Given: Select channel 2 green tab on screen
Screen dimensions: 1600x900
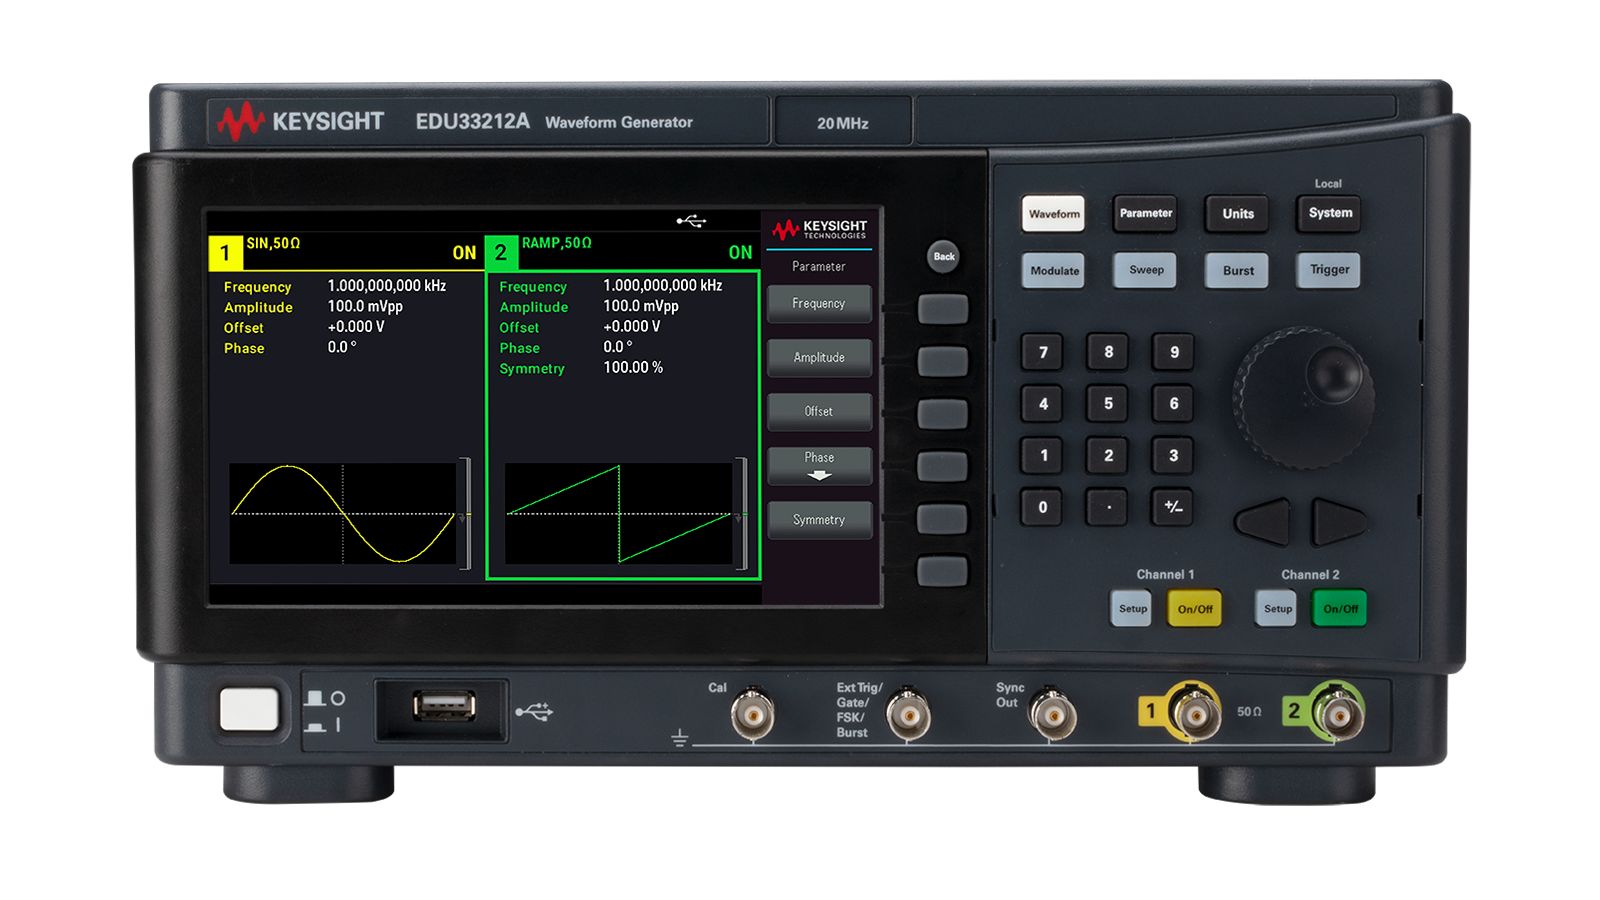Looking at the screenshot, I should tap(501, 253).
